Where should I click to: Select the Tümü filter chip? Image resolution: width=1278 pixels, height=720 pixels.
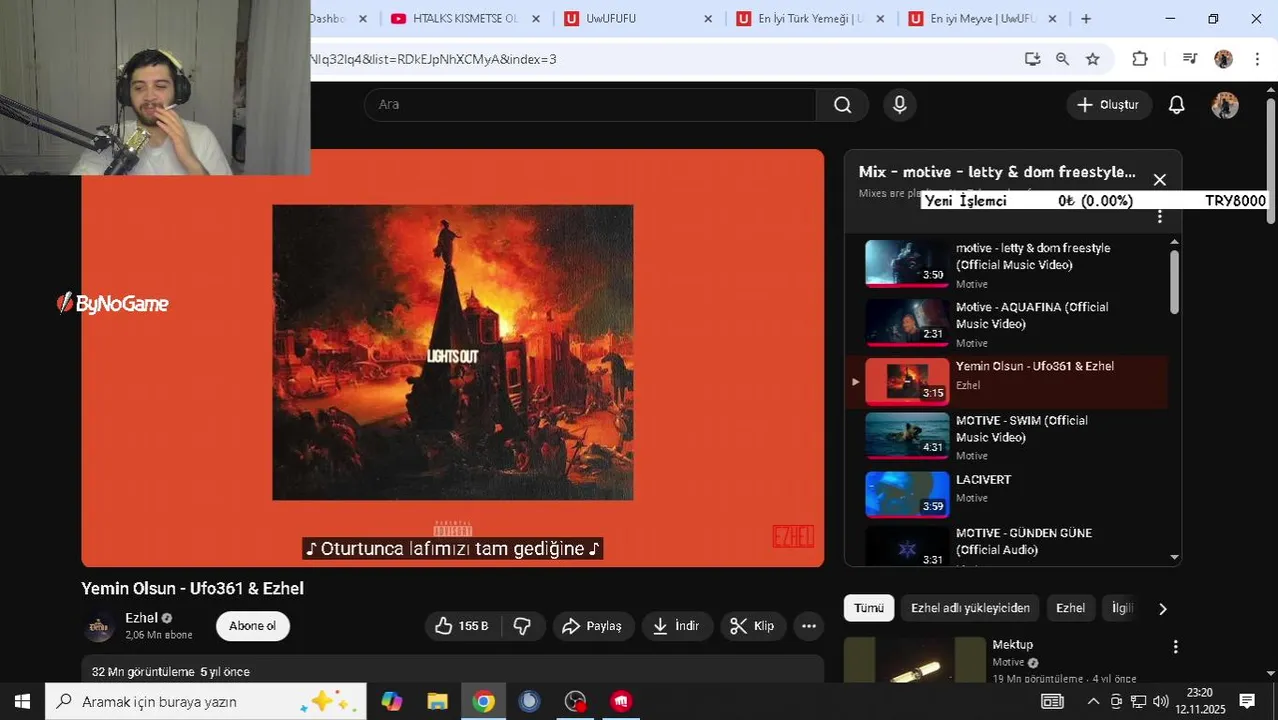(x=869, y=608)
